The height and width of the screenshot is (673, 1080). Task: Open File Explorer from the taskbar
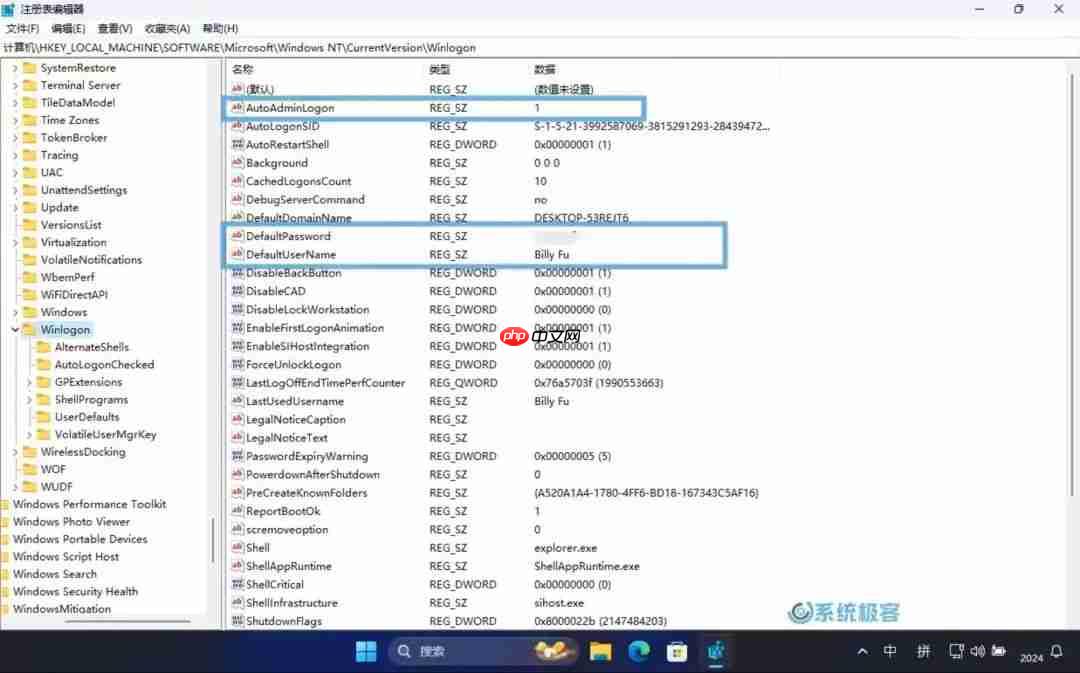coord(599,651)
